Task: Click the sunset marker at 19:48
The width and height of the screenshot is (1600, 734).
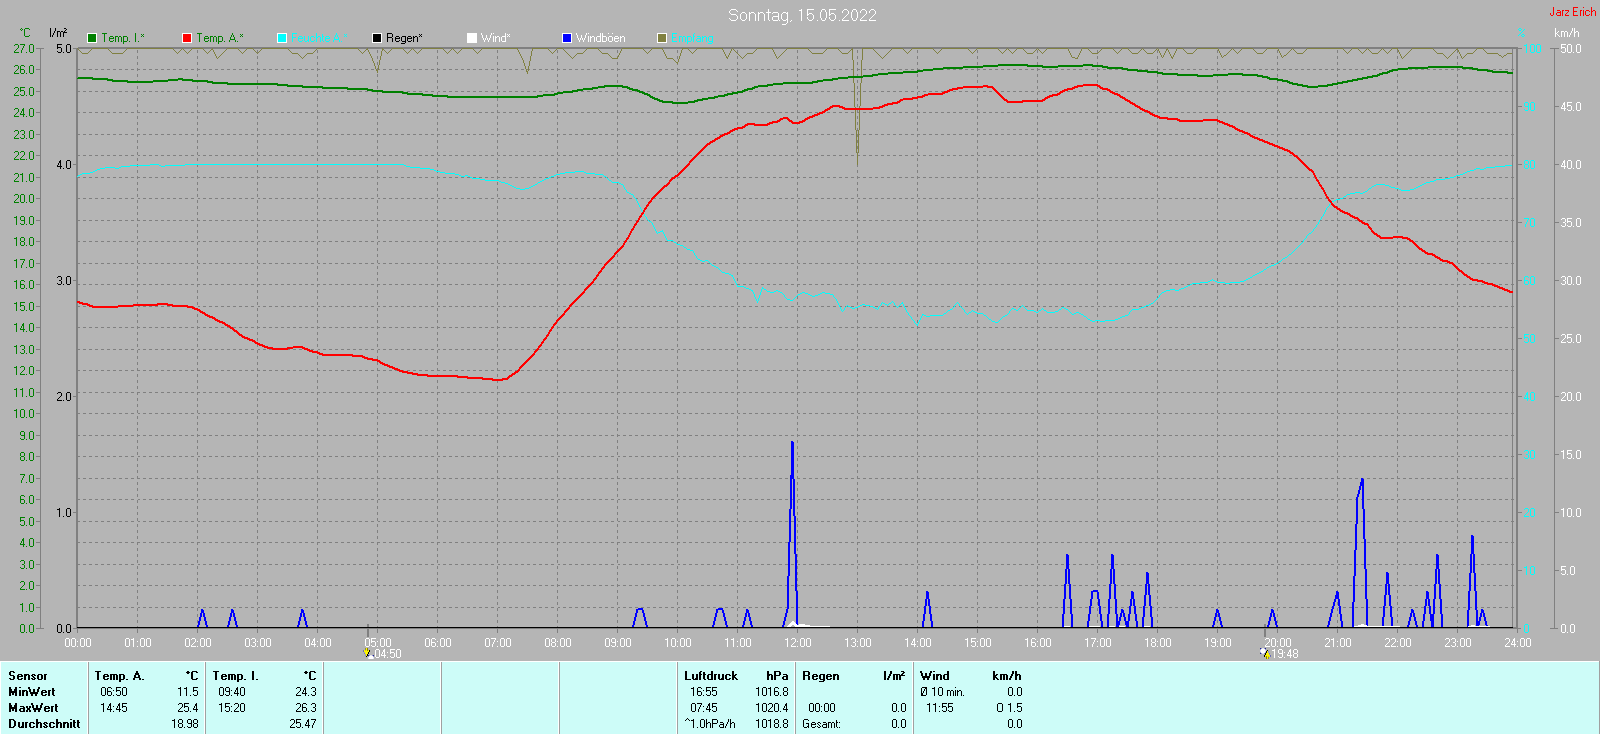Action: (1266, 653)
